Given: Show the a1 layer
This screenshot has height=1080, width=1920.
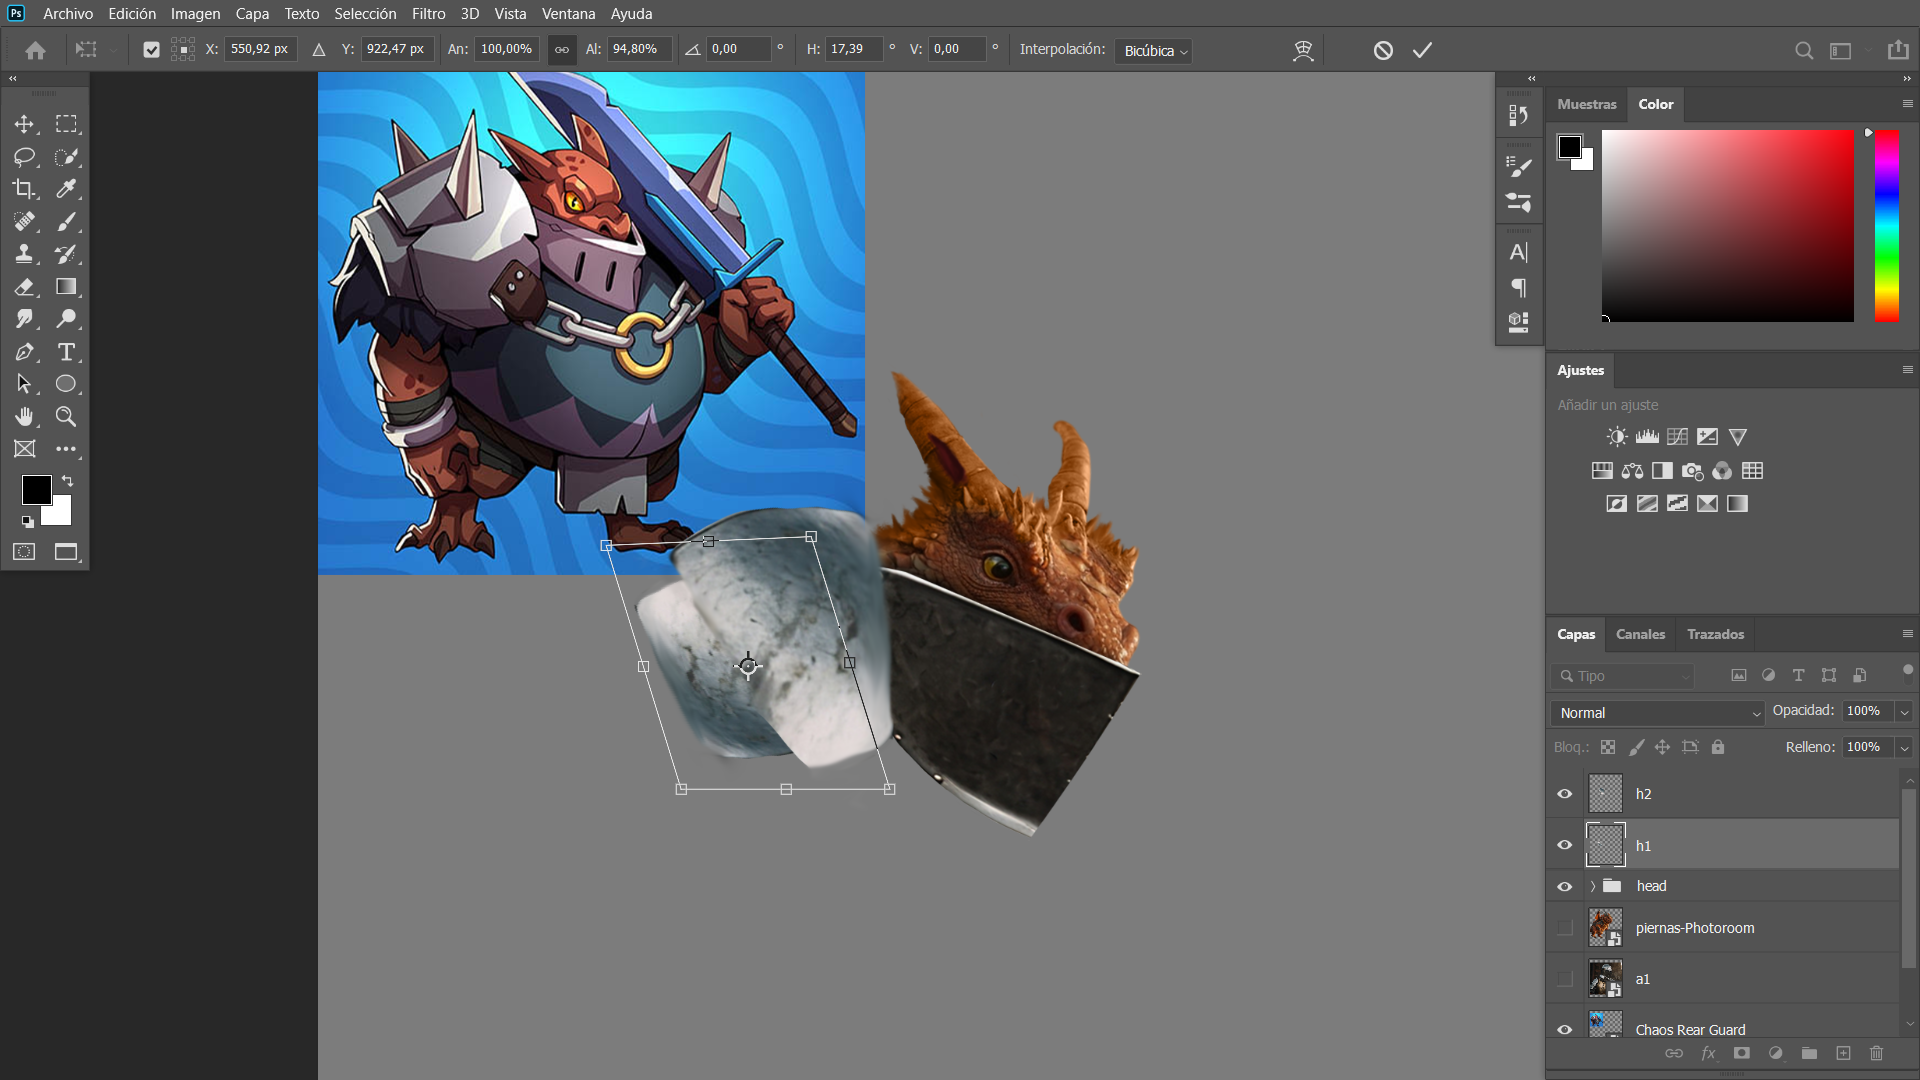Looking at the screenshot, I should click(1565, 979).
